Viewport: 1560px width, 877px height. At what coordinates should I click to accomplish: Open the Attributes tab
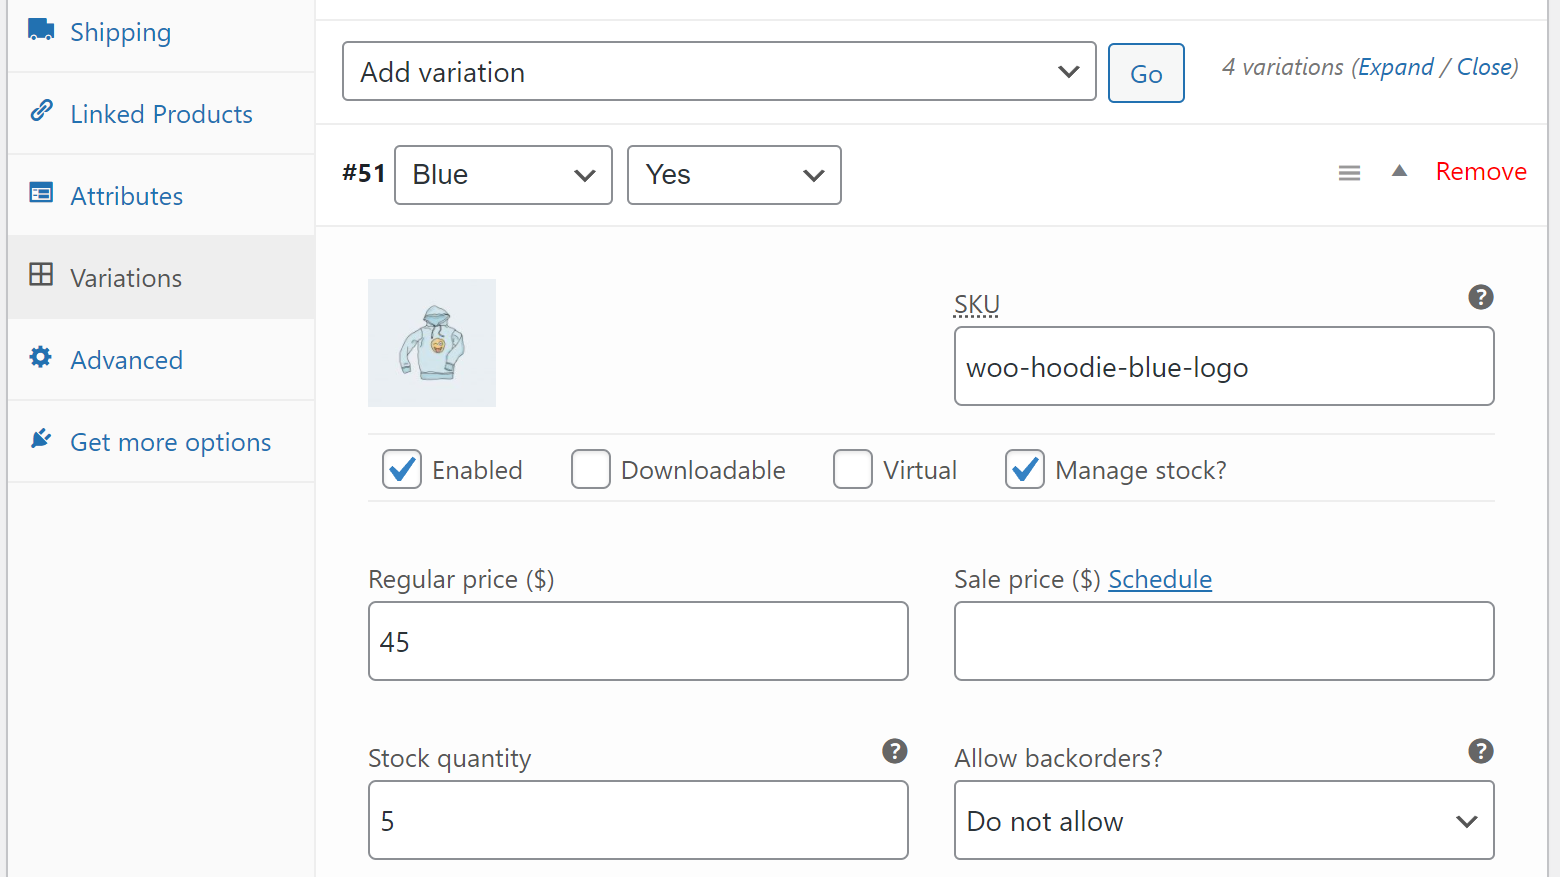tap(161, 195)
